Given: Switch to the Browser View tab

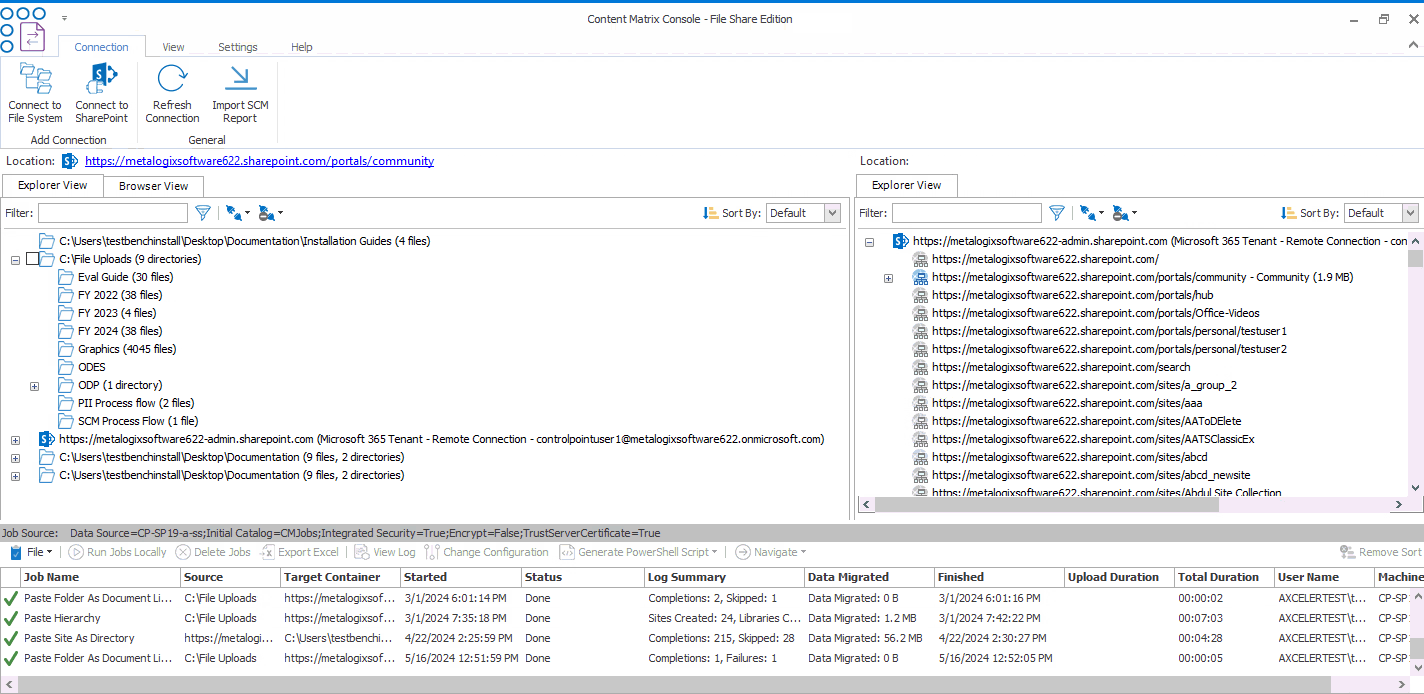Looking at the screenshot, I should point(152,186).
